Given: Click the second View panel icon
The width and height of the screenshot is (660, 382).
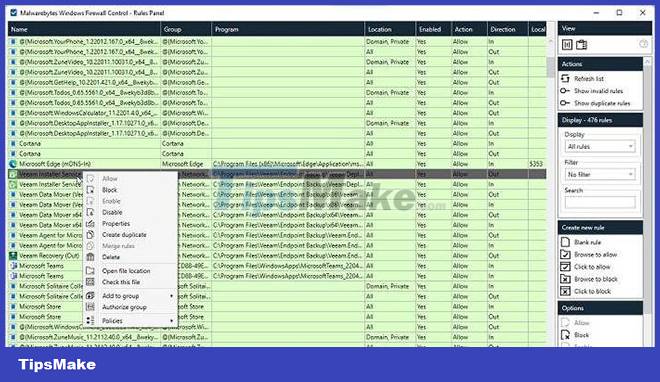Looking at the screenshot, I should click(582, 45).
